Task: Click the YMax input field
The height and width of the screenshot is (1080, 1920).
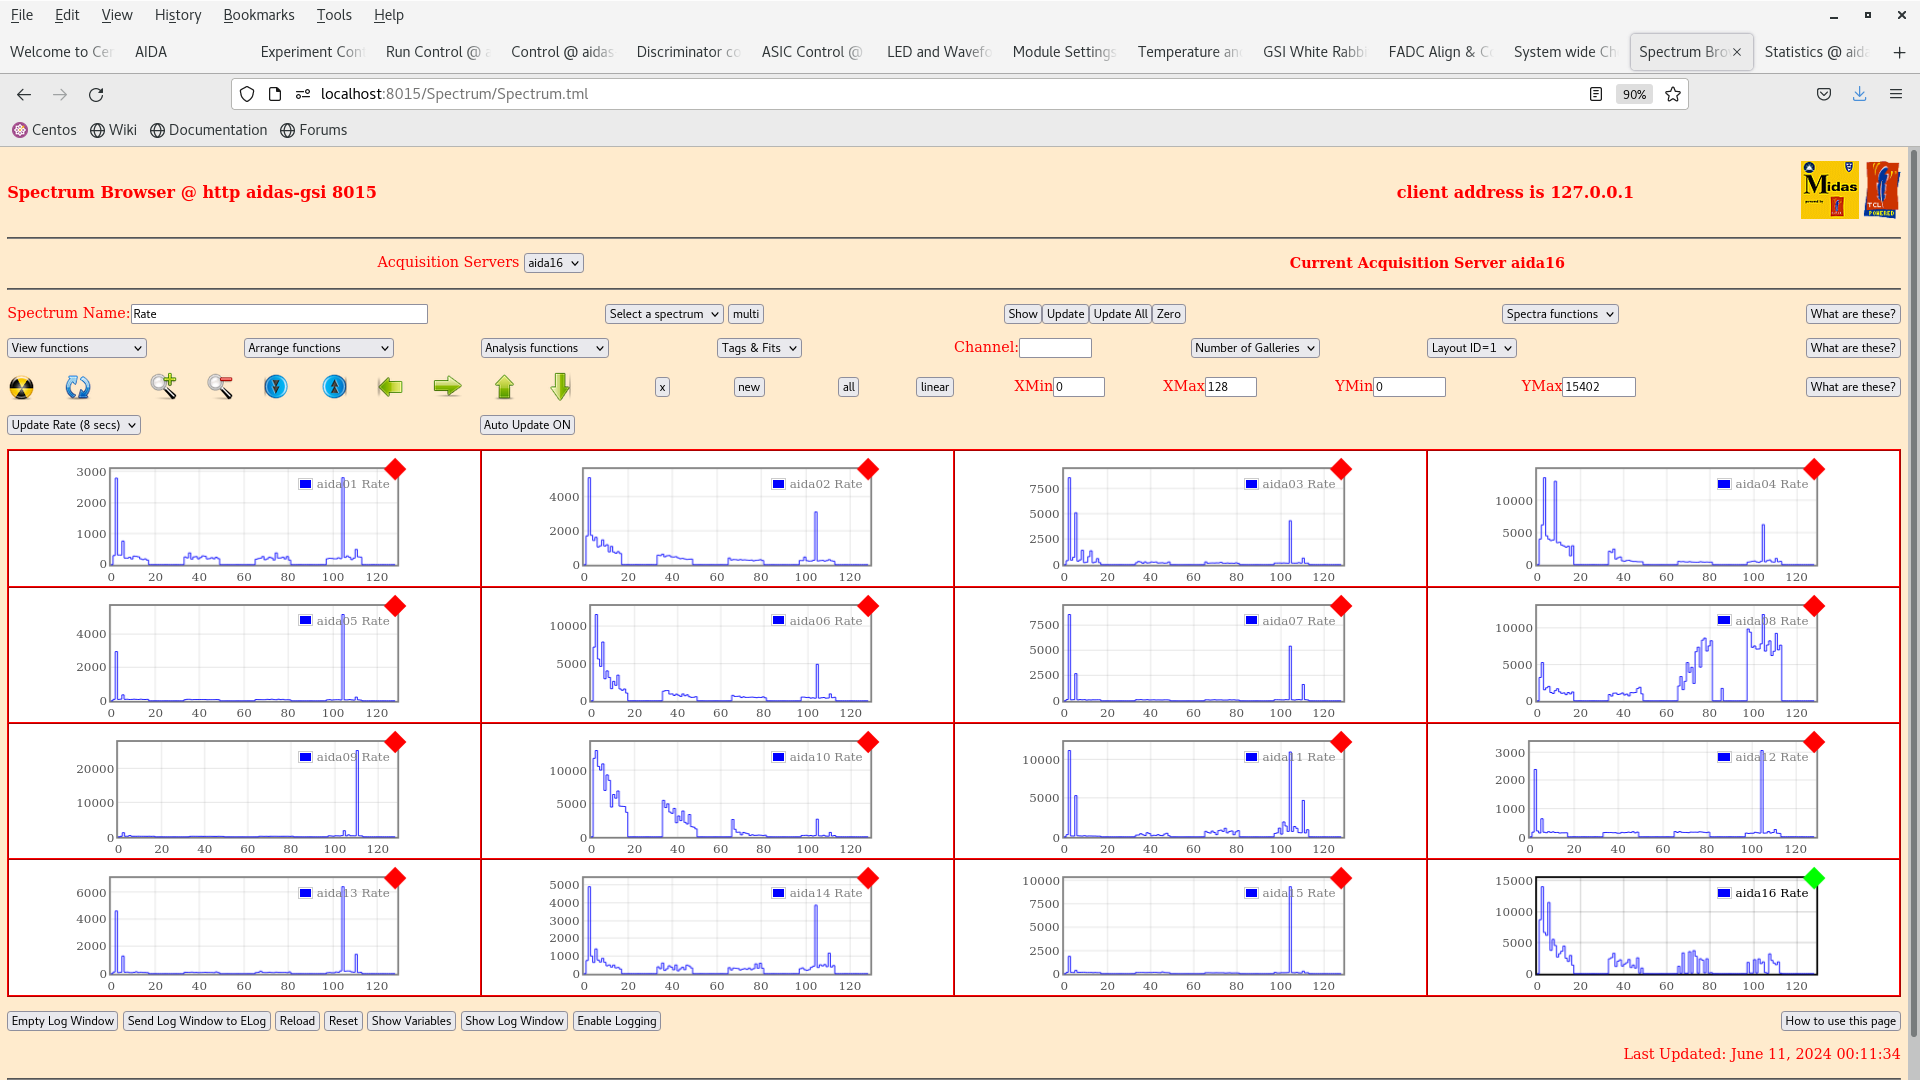Action: pyautogui.click(x=1598, y=387)
